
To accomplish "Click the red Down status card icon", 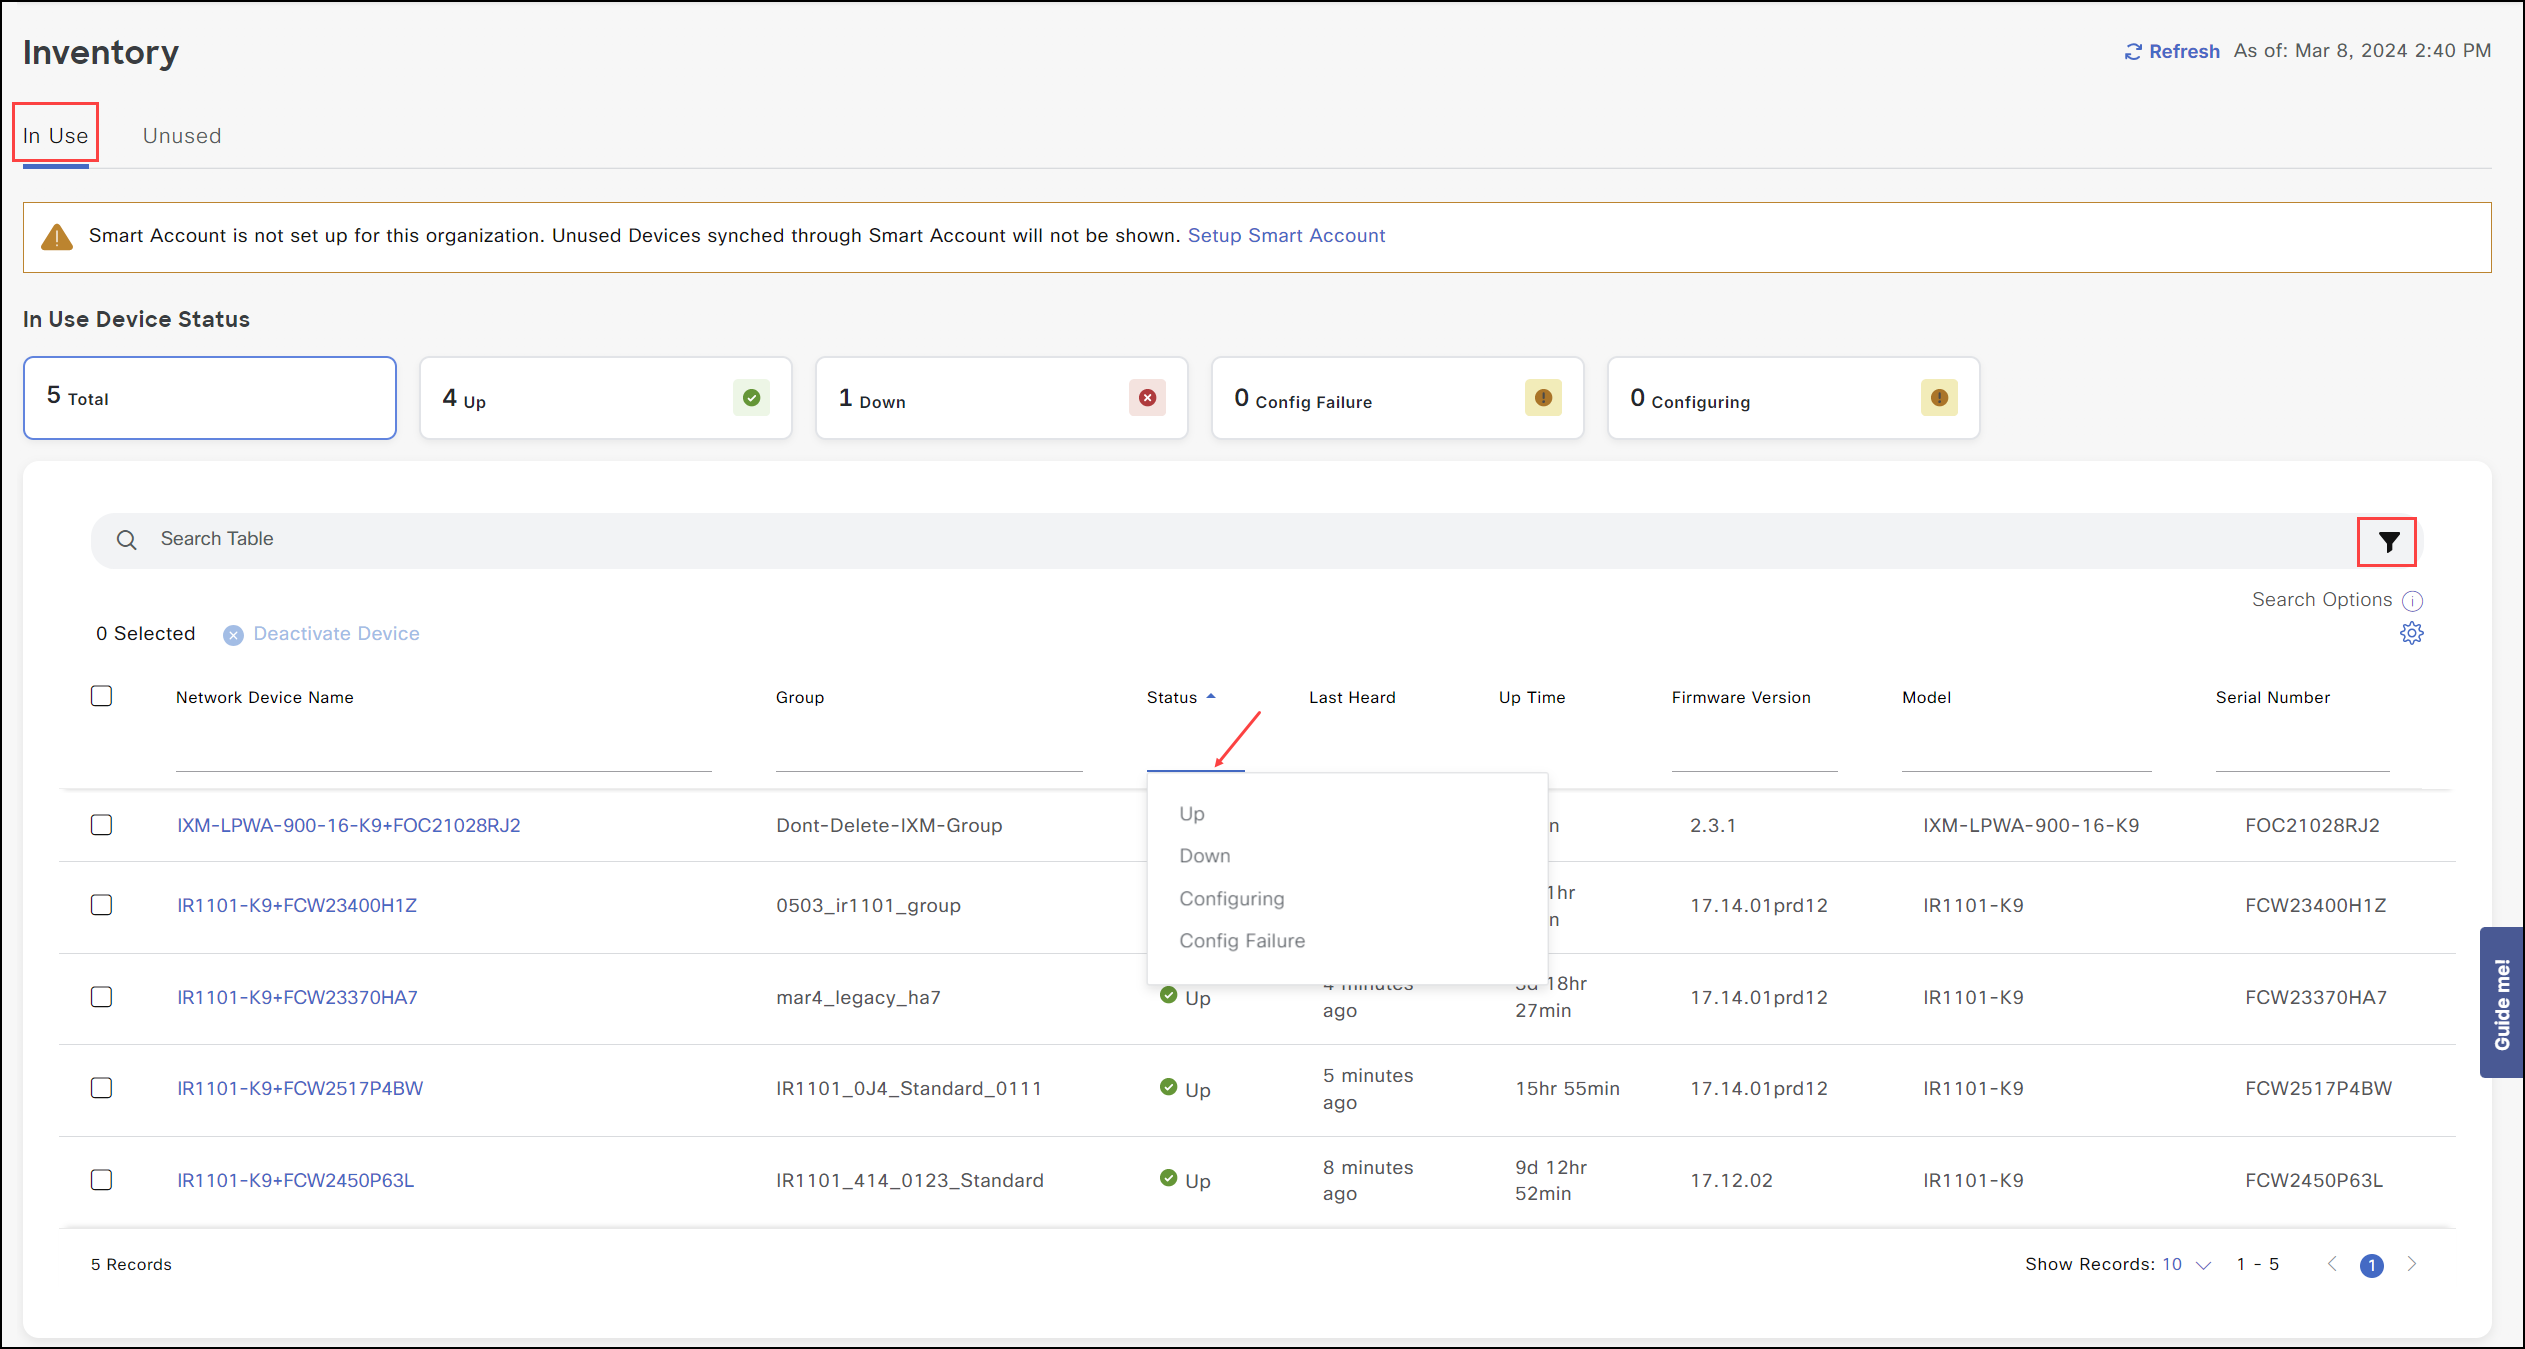I will (x=1147, y=398).
